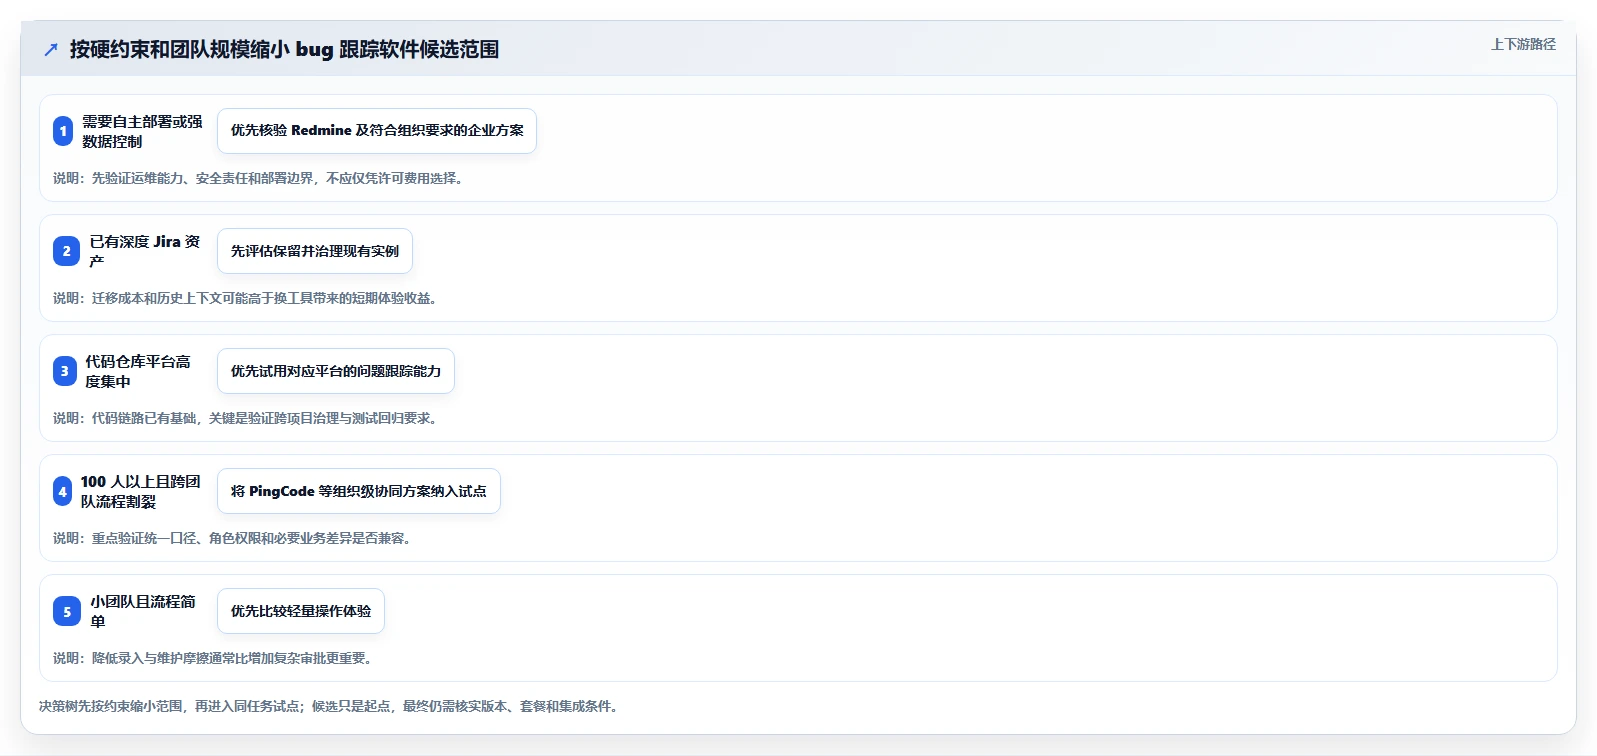Click the 上下游路径 label
This screenshot has width=1597, height=756.
(1523, 44)
